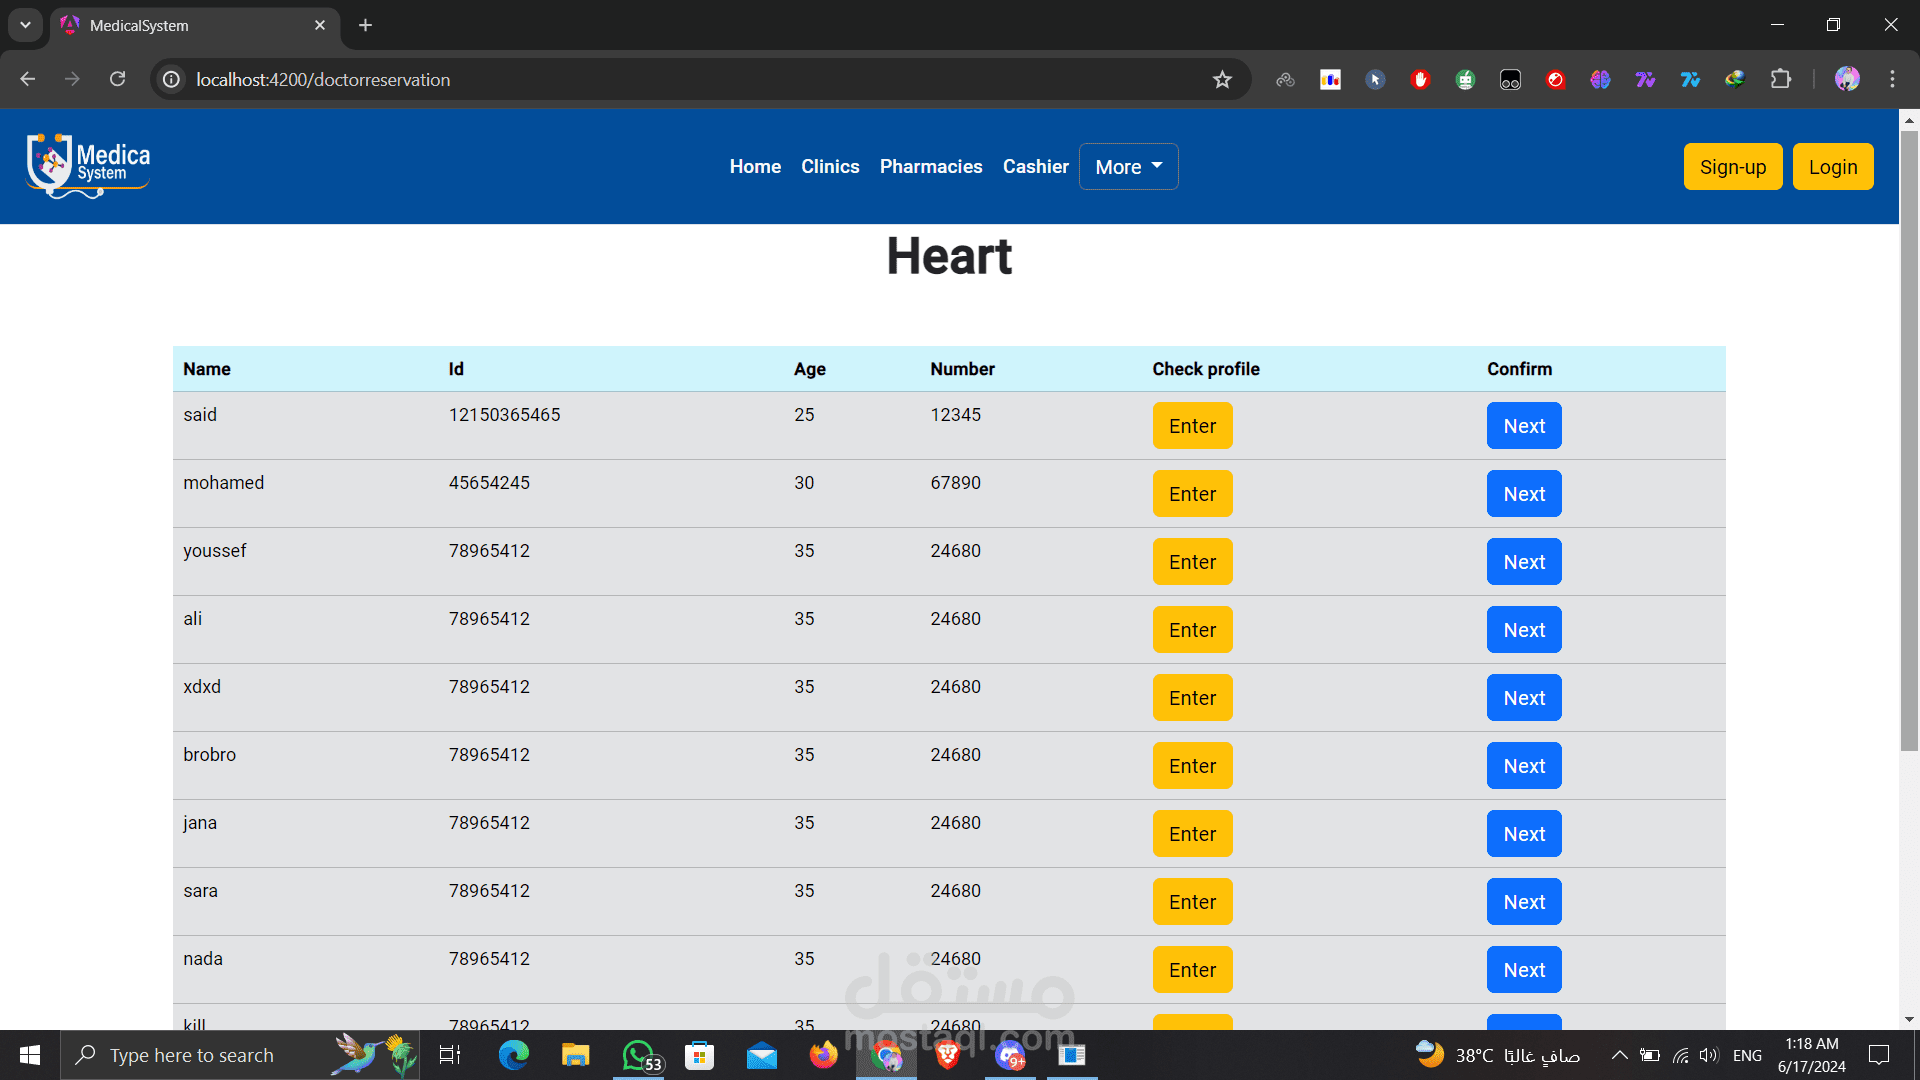
Task: Go to the Clinics nav link
Action: pyautogui.click(x=830, y=167)
